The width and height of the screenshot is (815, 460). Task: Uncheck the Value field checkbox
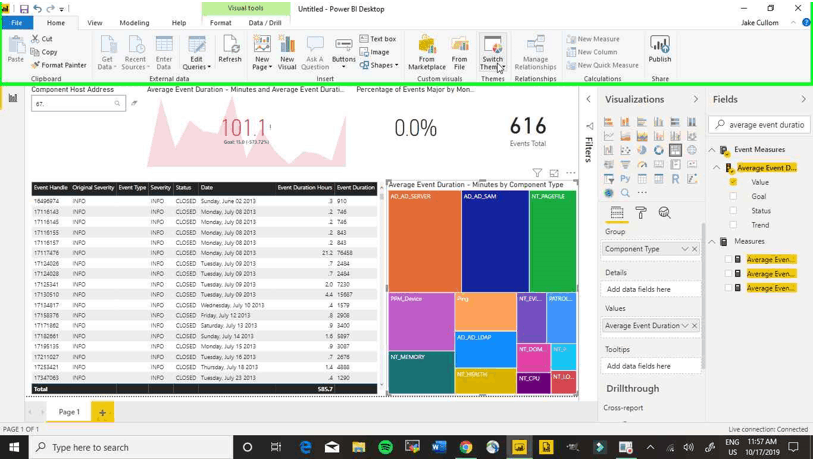(x=733, y=182)
